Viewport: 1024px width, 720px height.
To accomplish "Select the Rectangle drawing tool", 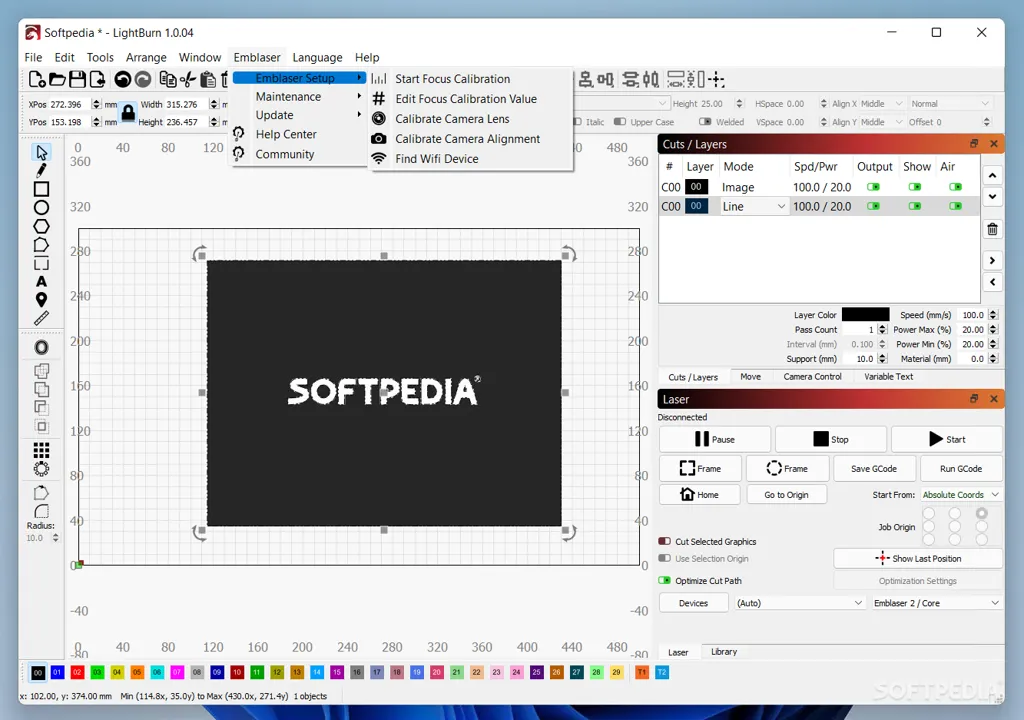I will coord(41,189).
